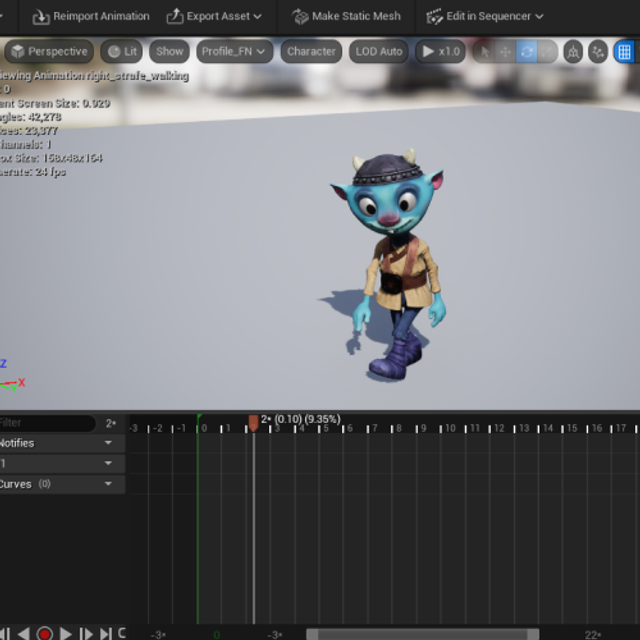Click the Export Asset share icon

175,16
